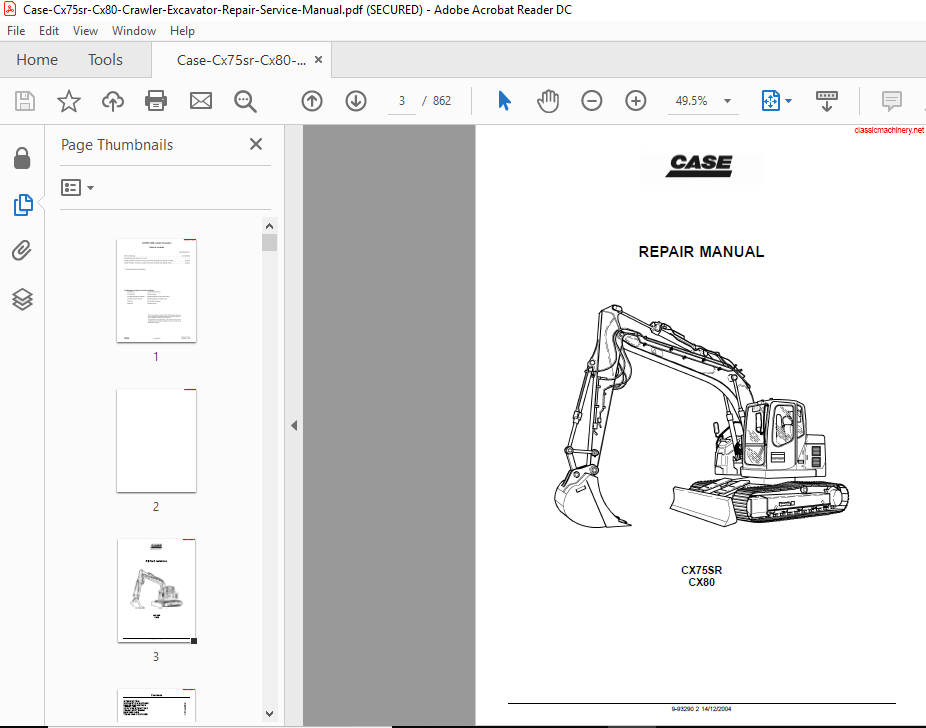This screenshot has width=926, height=728.
Task: Click the excavator illustration on page
Action: (x=701, y=416)
